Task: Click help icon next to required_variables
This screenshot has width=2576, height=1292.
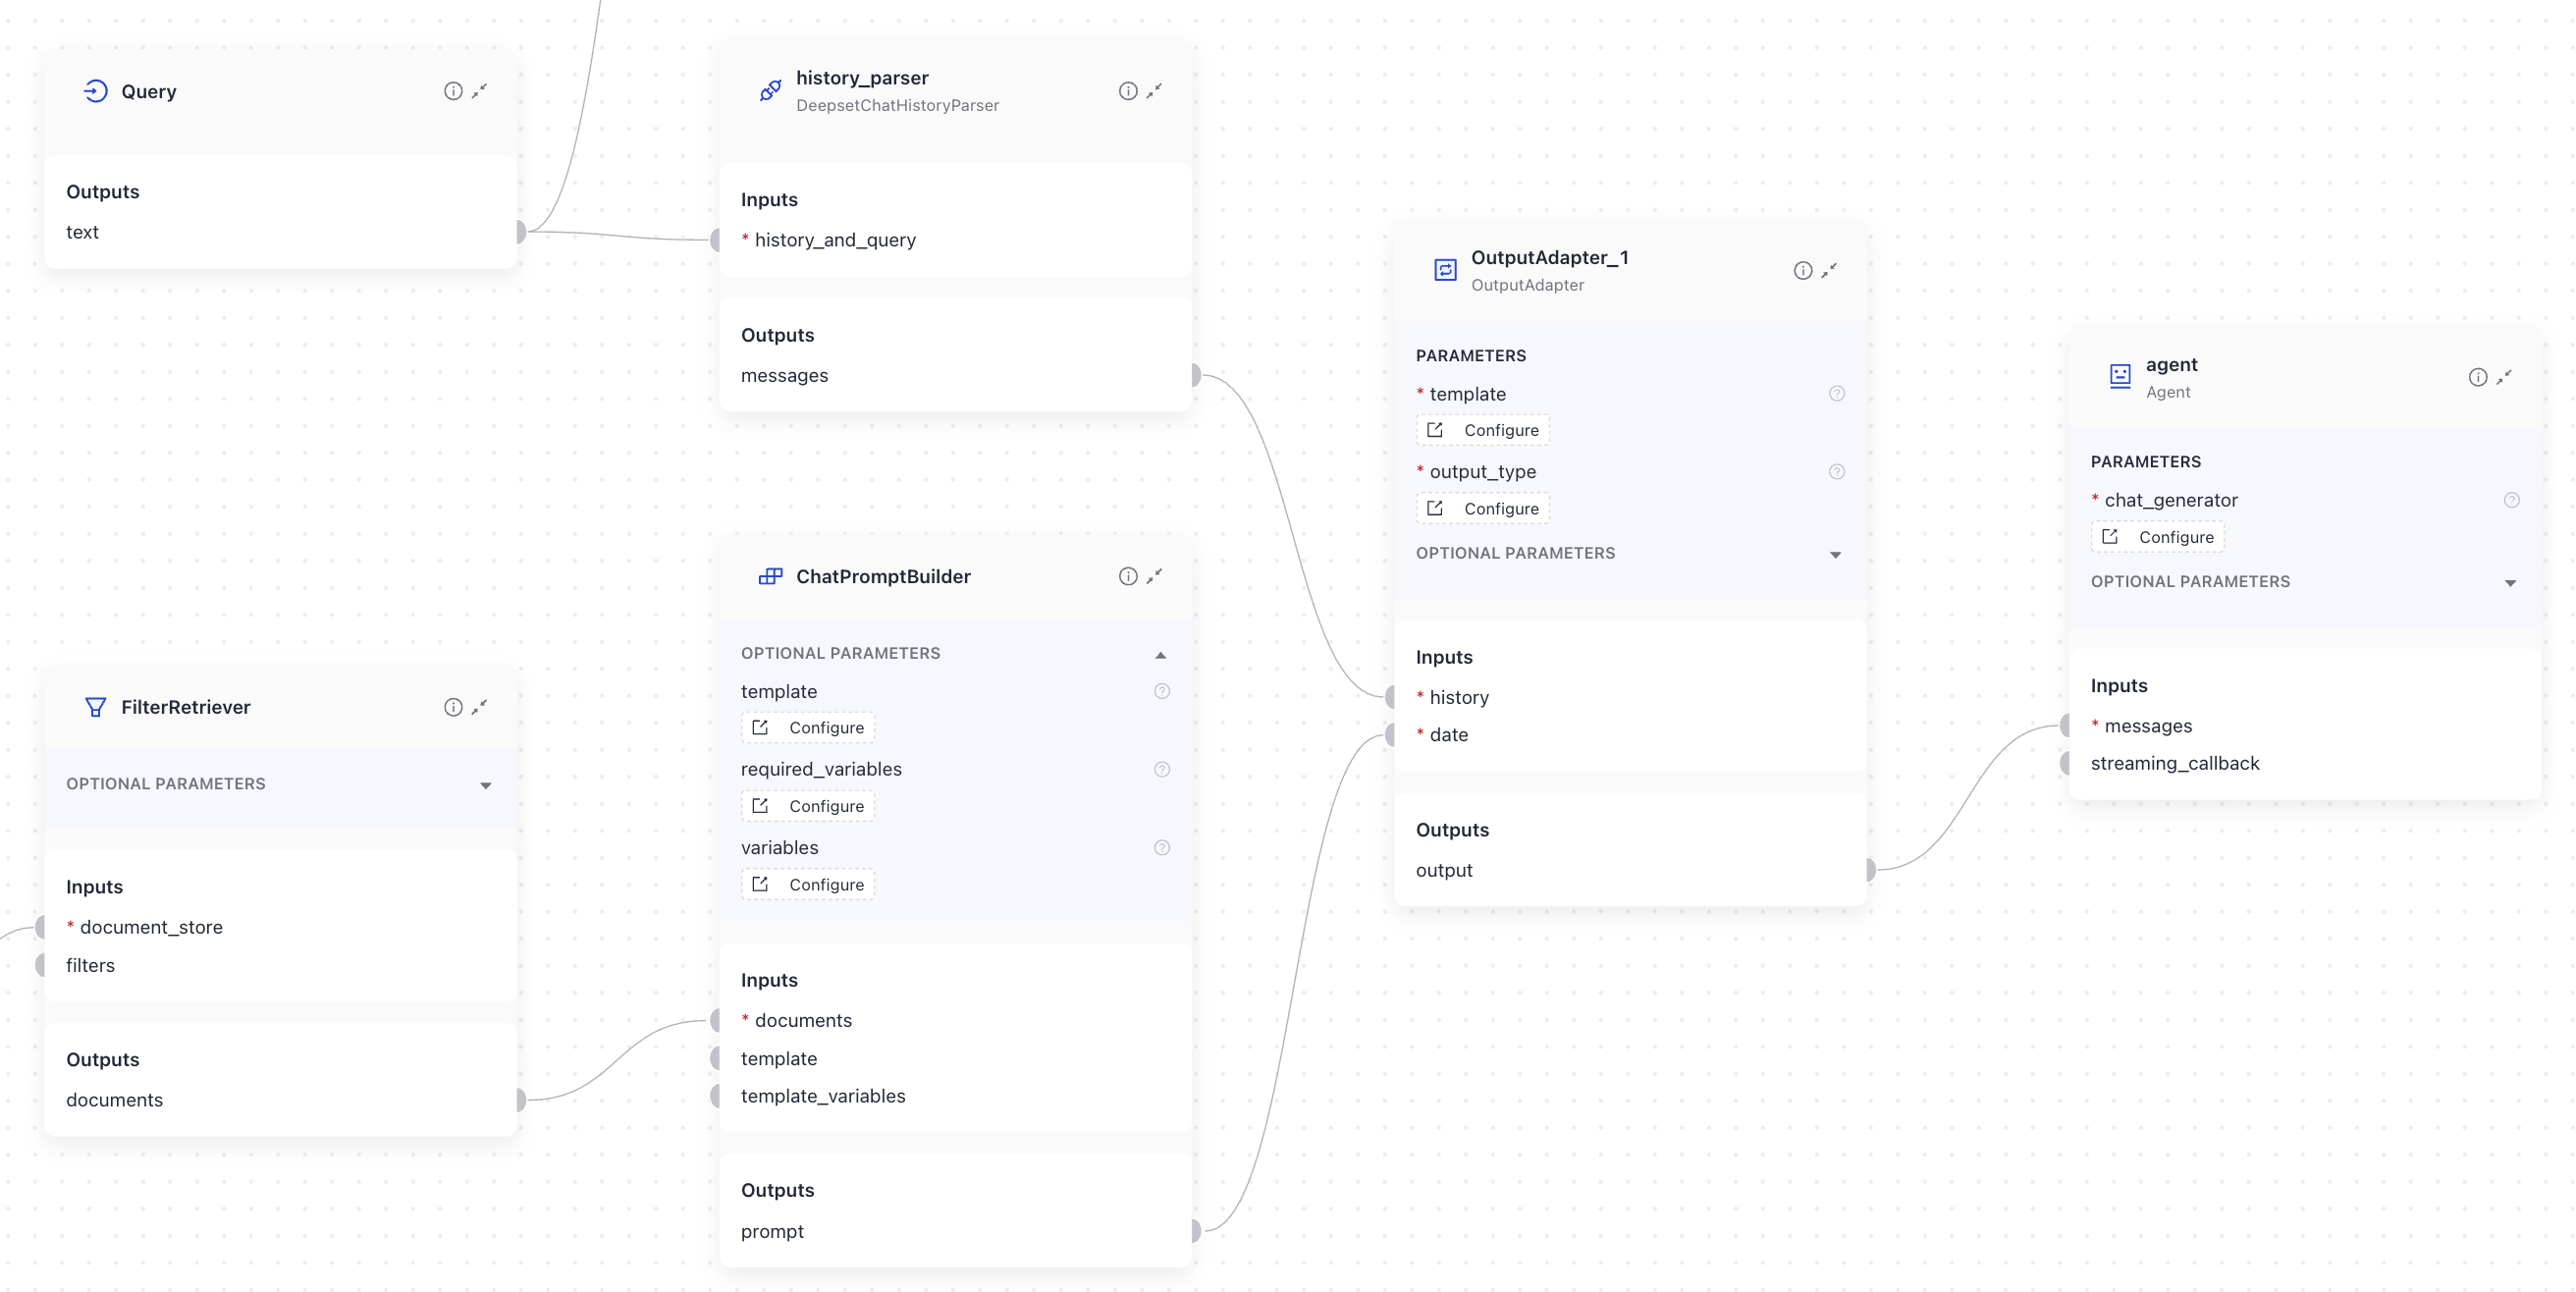Action: point(1161,769)
